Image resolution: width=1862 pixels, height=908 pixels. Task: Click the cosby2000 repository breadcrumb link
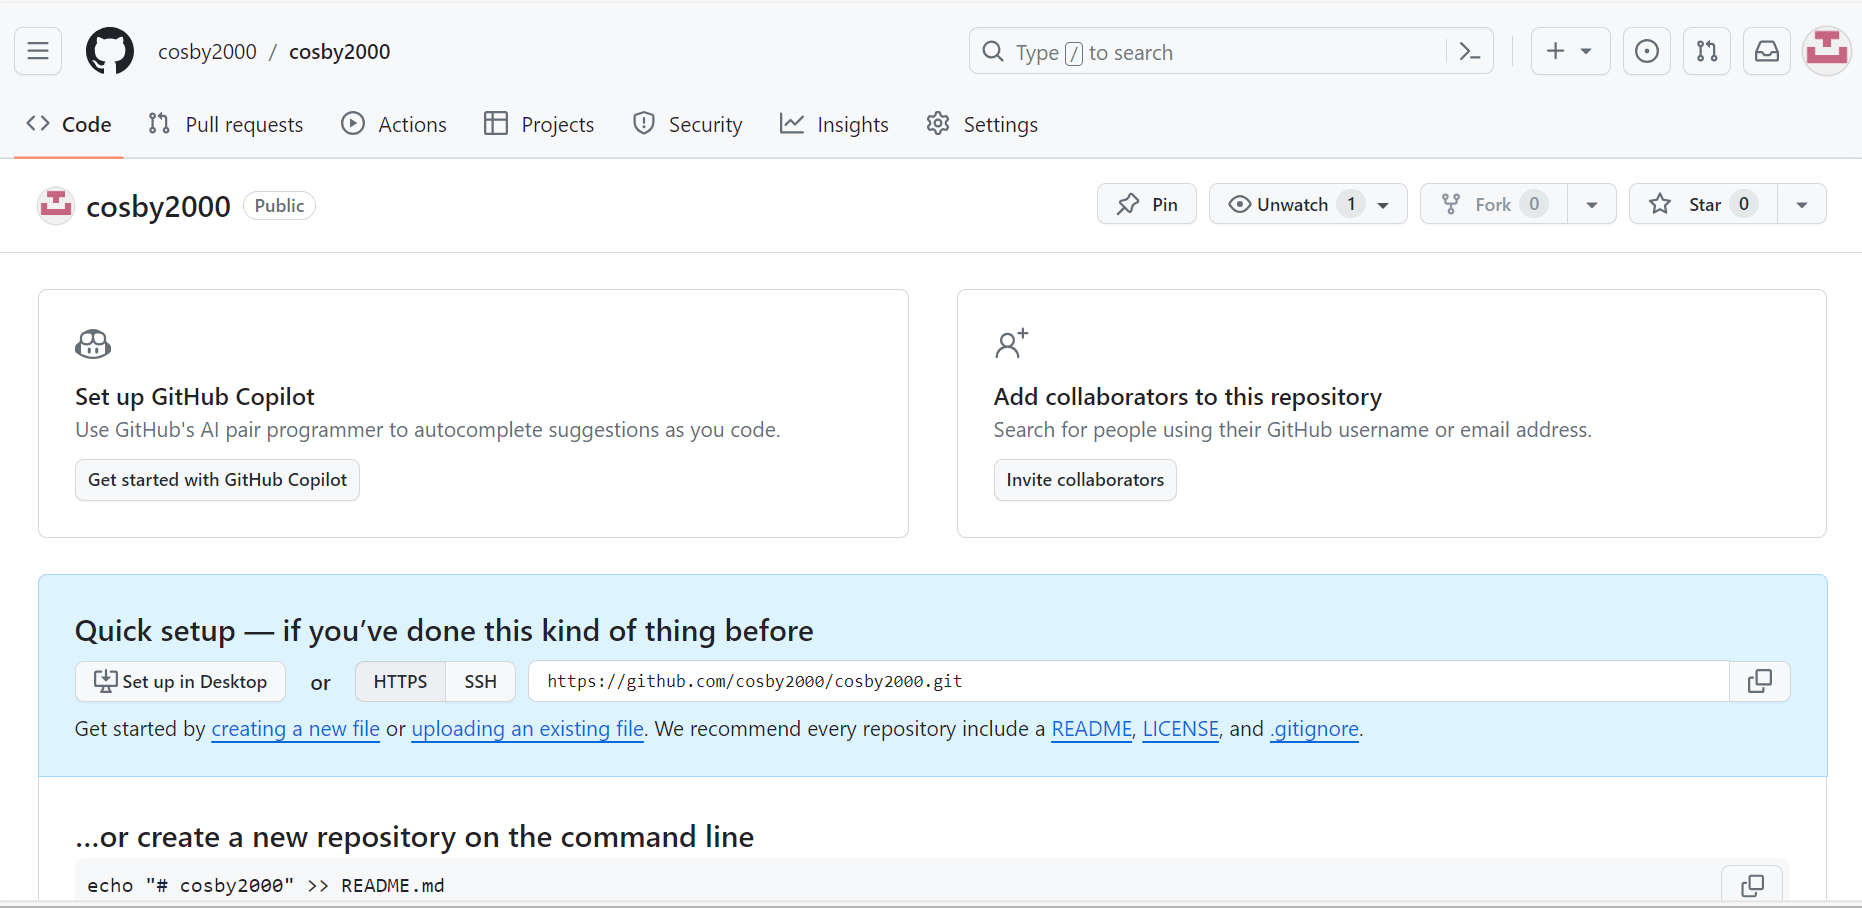(x=340, y=52)
